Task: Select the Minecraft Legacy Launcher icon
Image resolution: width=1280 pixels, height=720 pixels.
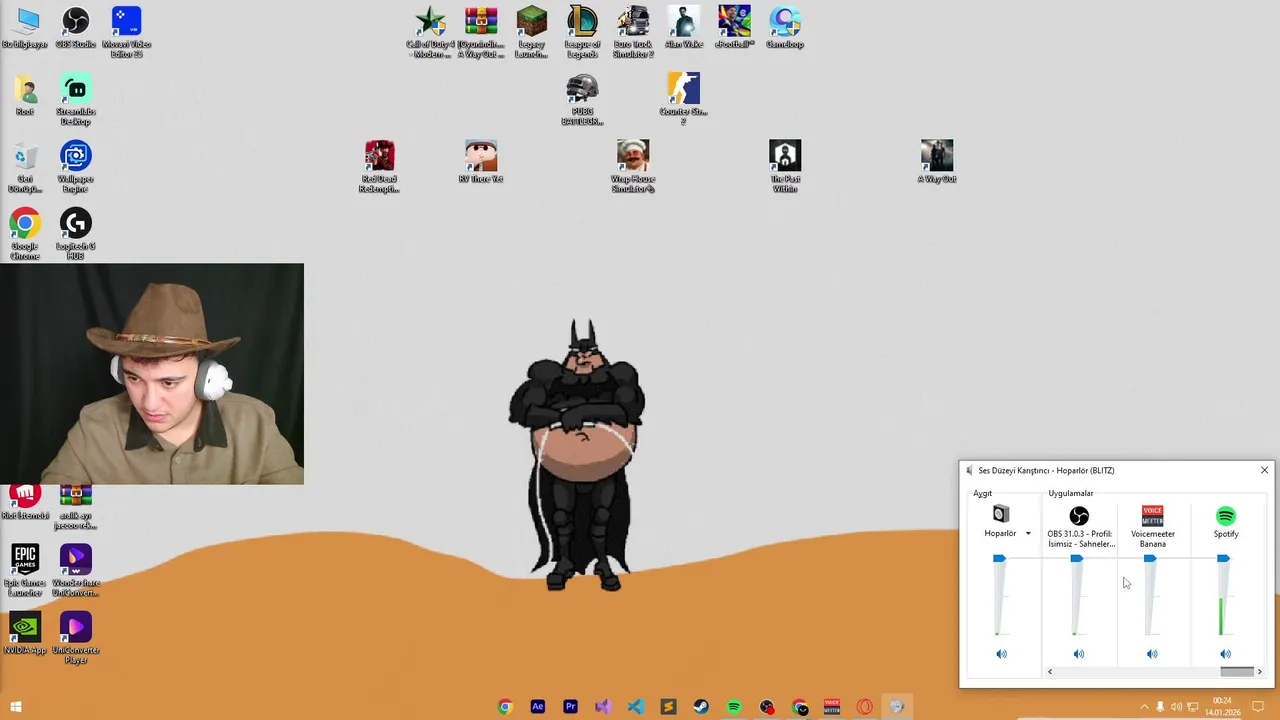Action: coord(531,32)
